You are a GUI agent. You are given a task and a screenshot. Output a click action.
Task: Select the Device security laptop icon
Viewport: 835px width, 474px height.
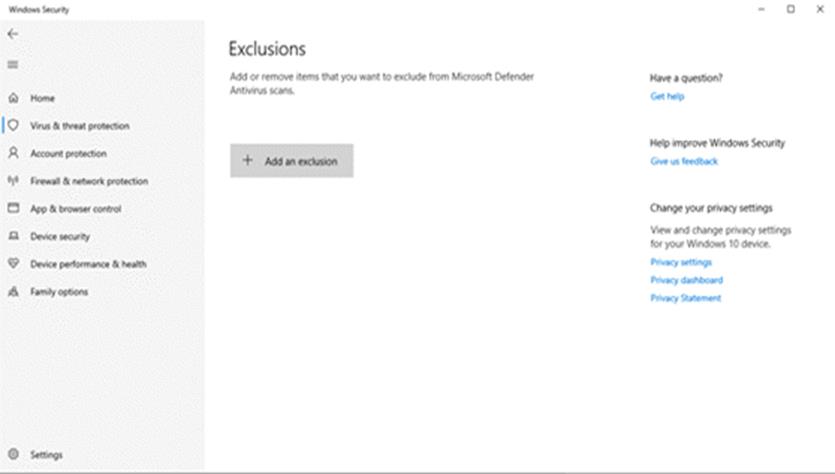[13, 237]
